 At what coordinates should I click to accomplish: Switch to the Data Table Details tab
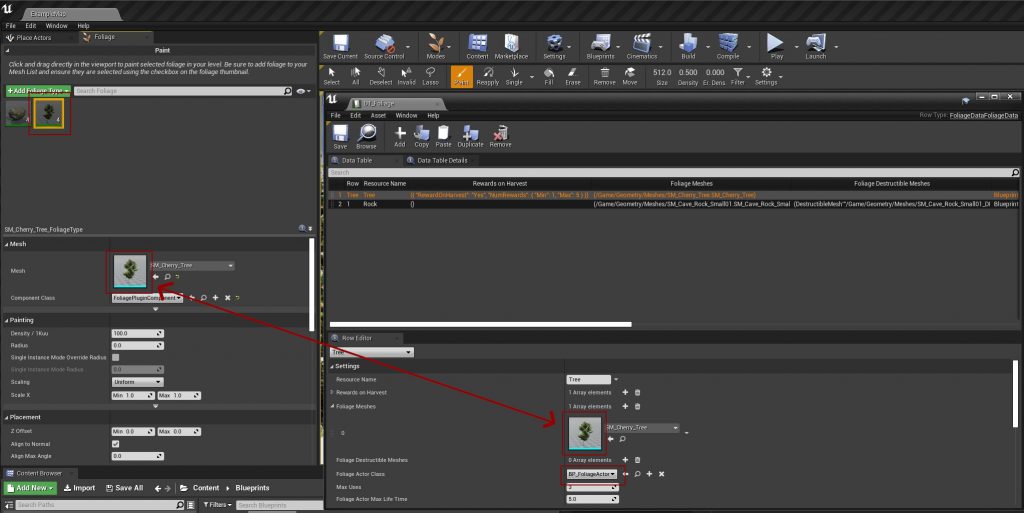pyautogui.click(x=441, y=161)
